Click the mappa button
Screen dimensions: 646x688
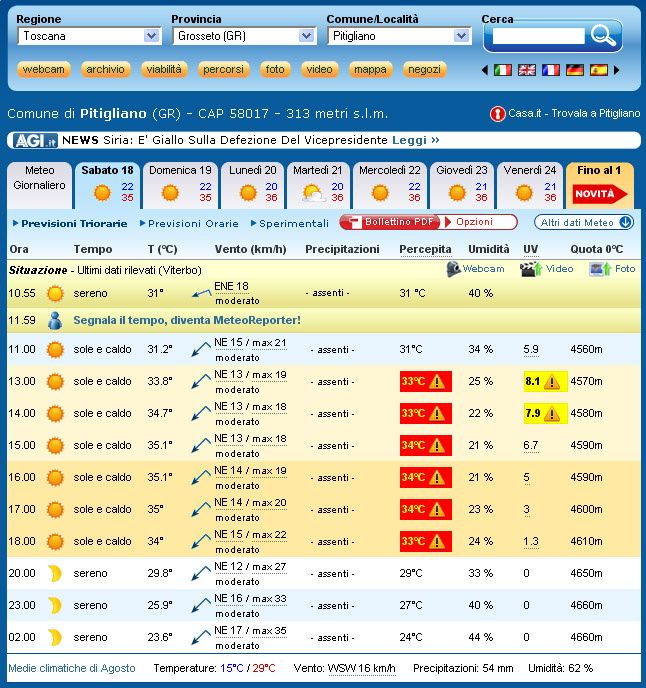pyautogui.click(x=370, y=69)
